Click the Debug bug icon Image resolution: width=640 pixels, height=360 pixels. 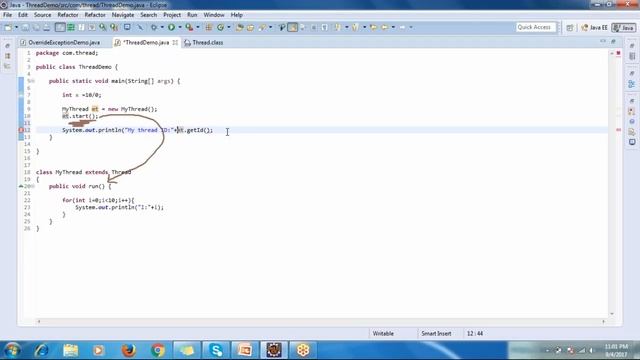point(154,27)
